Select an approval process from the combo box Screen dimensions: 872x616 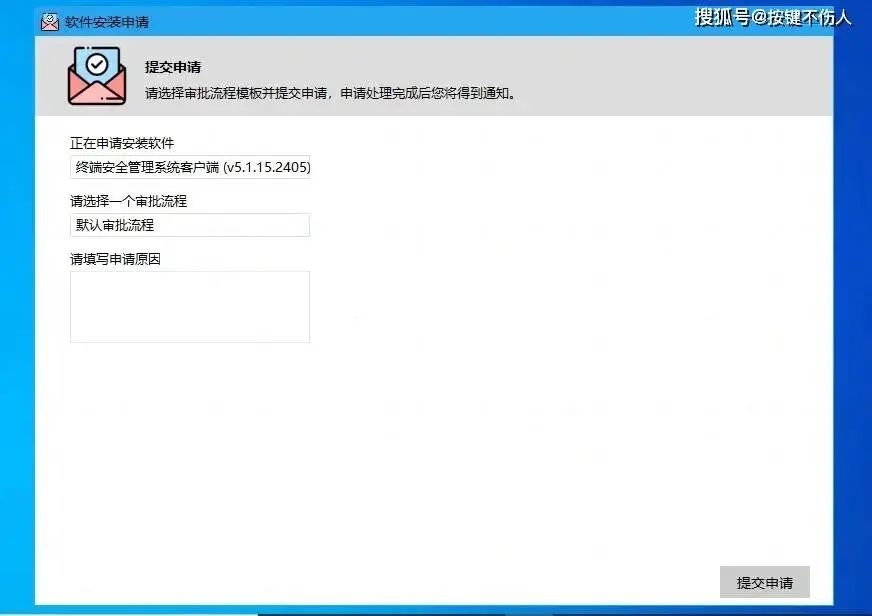click(x=189, y=225)
